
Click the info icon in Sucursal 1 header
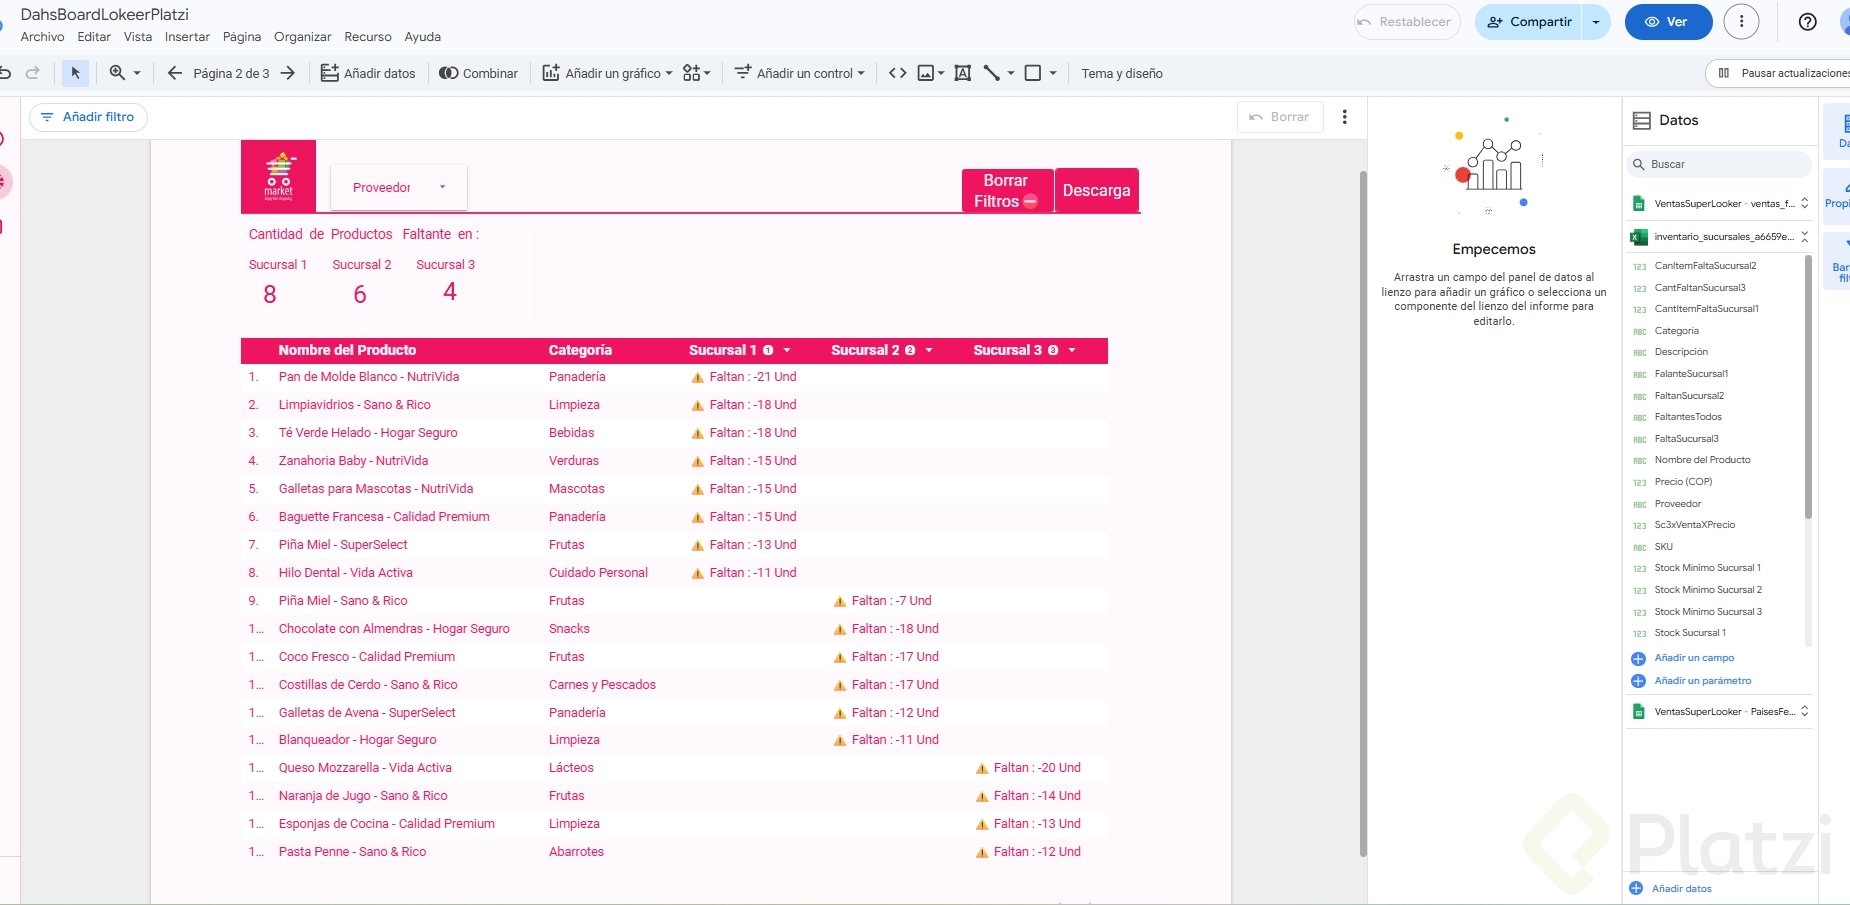point(768,351)
